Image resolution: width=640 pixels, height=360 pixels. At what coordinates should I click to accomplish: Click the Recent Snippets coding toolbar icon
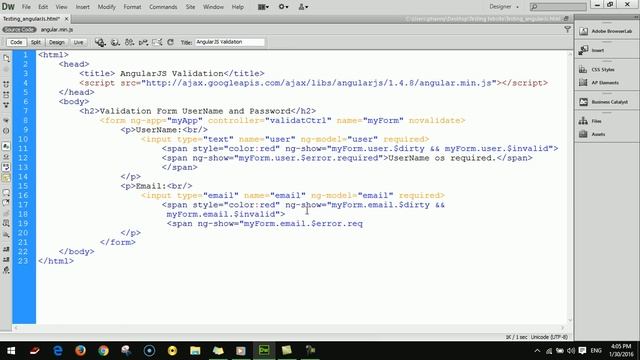[x=6, y=224]
